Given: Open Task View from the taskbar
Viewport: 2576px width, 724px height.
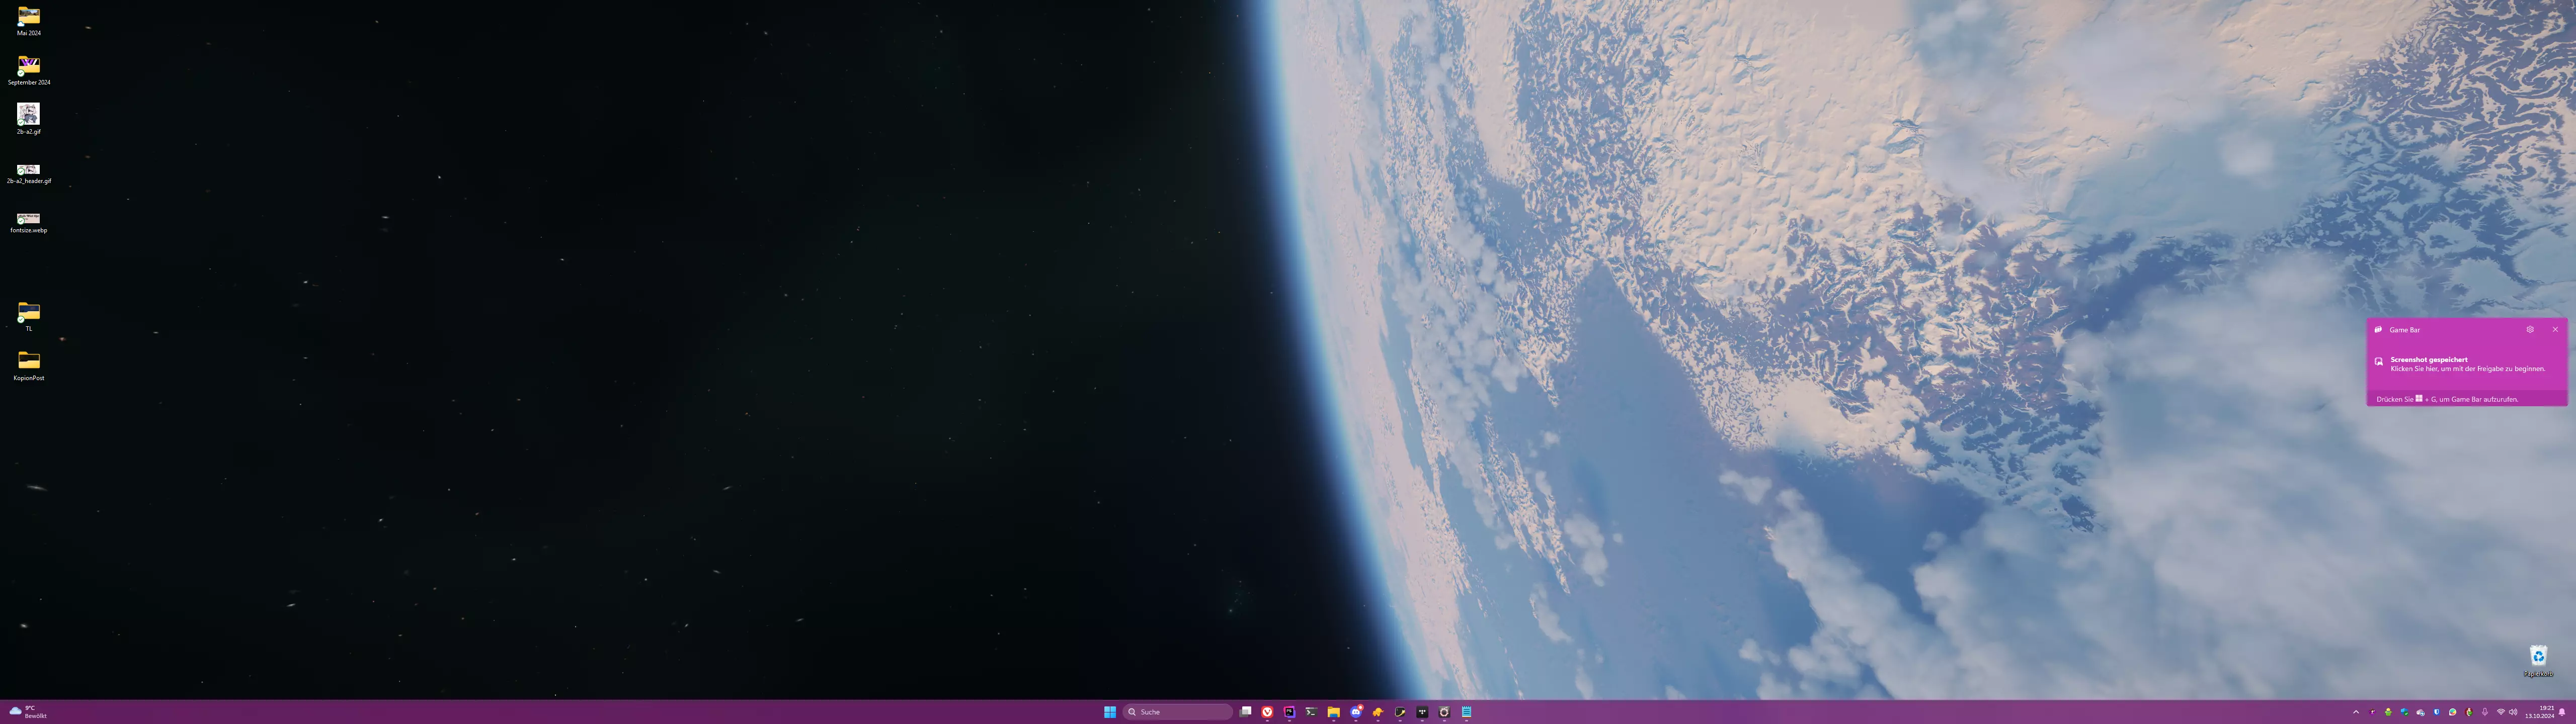Looking at the screenshot, I should tap(1245, 712).
